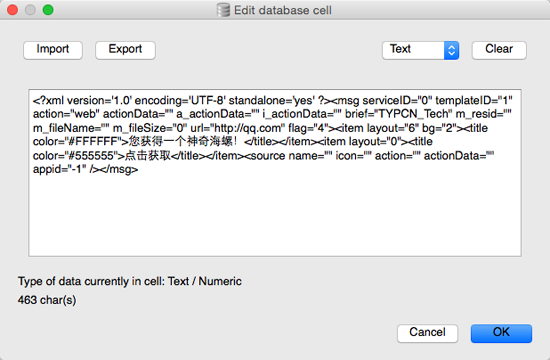Click the "Edit database cell" title text
The height and width of the screenshot is (360, 550).
pyautogui.click(x=282, y=10)
